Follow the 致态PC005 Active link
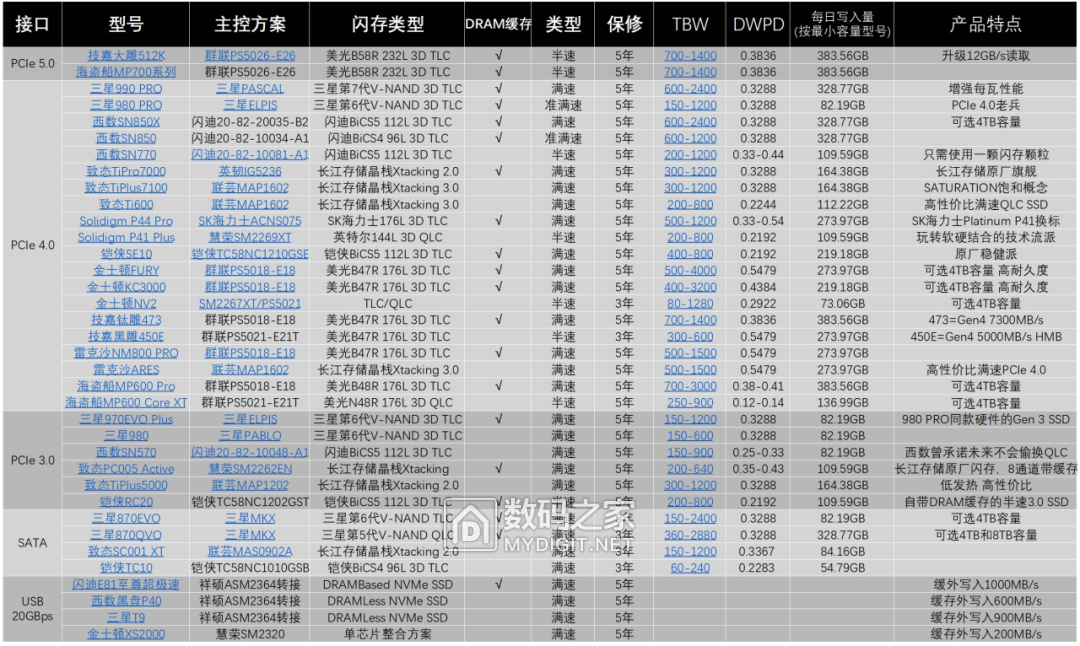1080x646 pixels. (126, 469)
